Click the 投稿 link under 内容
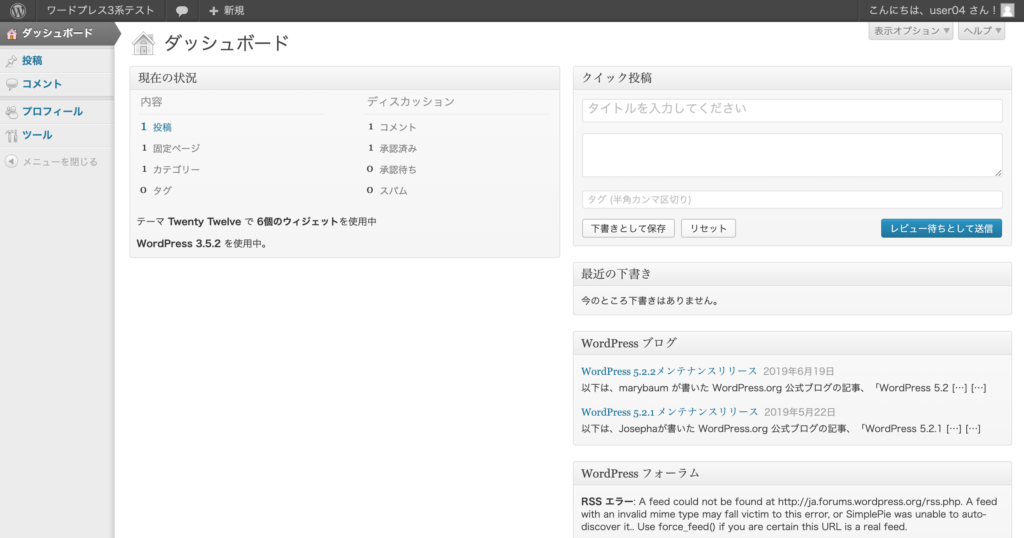This screenshot has height=538, width=1024. click(162, 127)
